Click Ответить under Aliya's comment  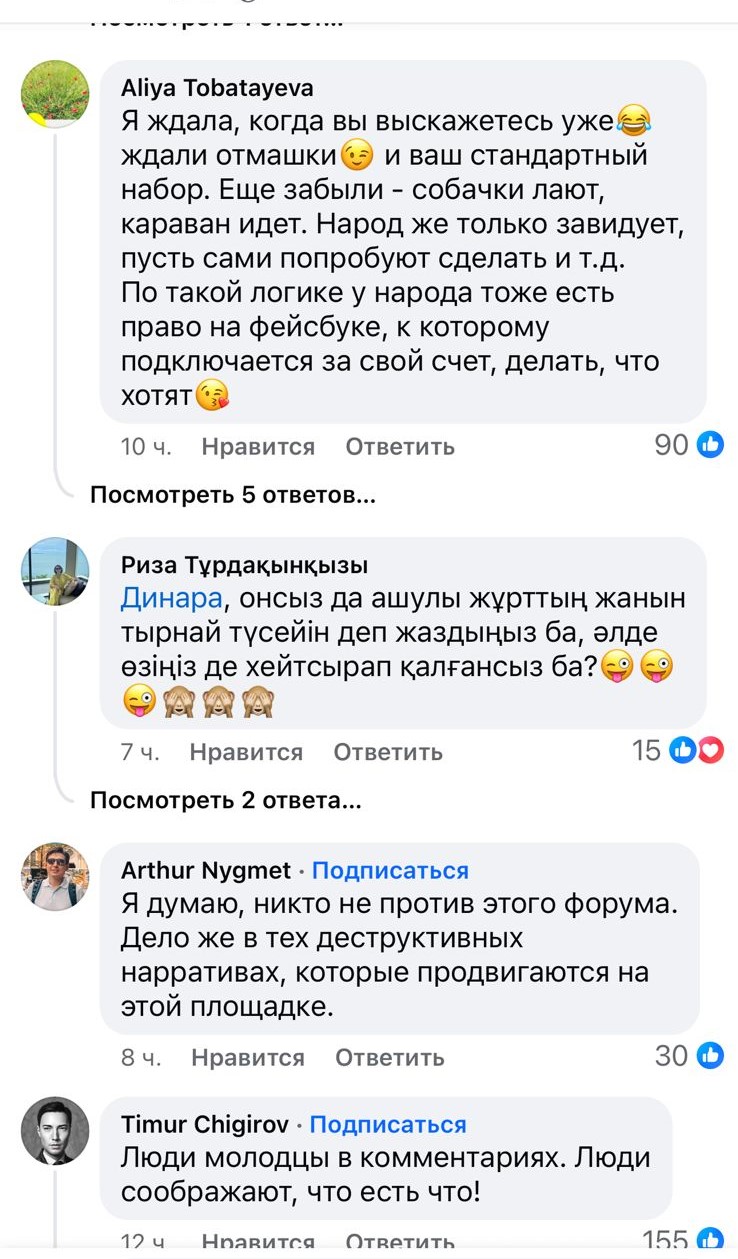(x=398, y=446)
